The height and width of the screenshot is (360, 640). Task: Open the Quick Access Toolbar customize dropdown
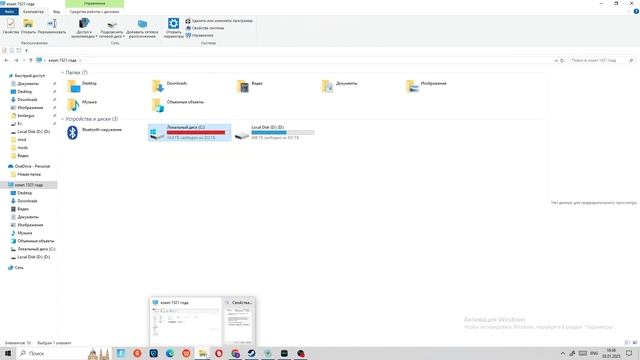pyautogui.click(x=27, y=50)
